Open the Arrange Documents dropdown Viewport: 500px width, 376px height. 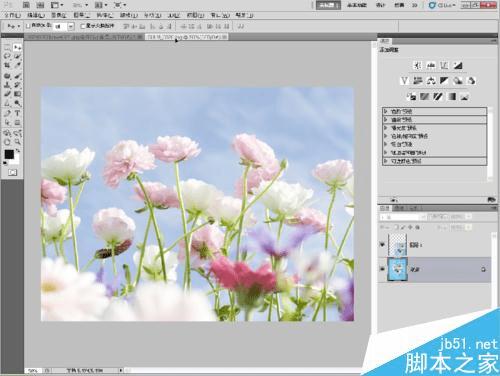click(x=101, y=5)
